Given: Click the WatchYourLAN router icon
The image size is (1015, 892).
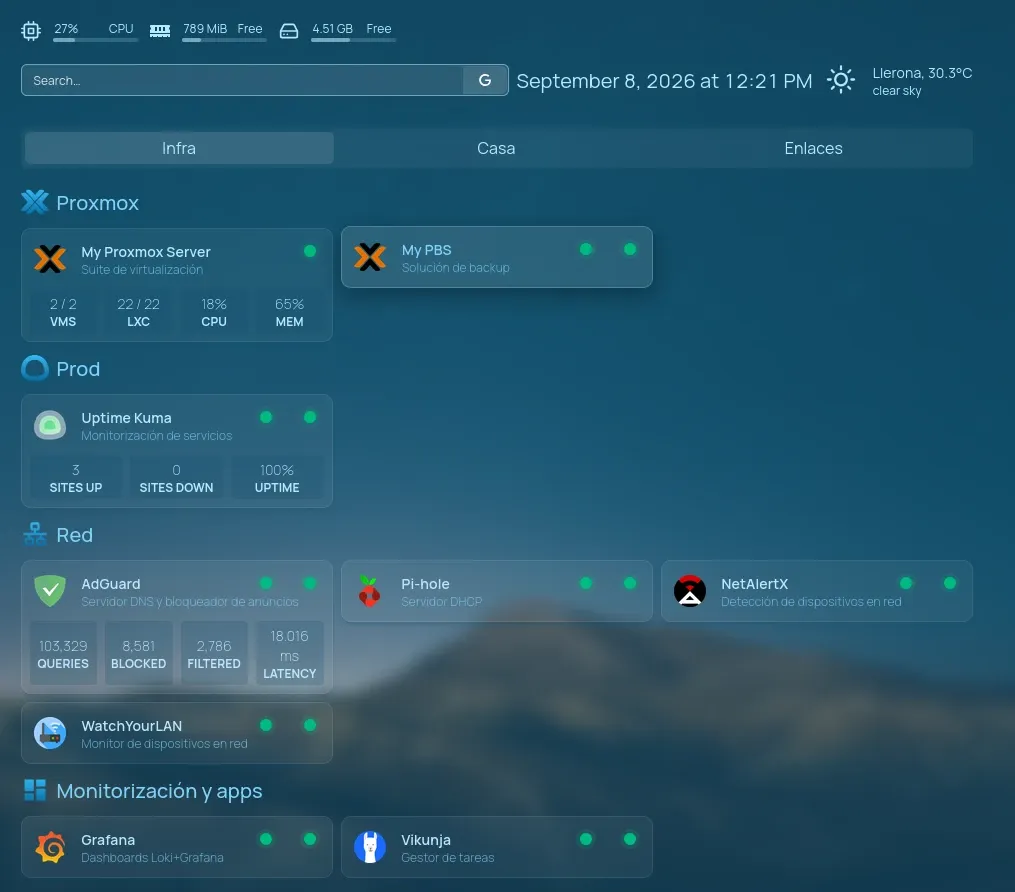Looking at the screenshot, I should (x=50, y=733).
